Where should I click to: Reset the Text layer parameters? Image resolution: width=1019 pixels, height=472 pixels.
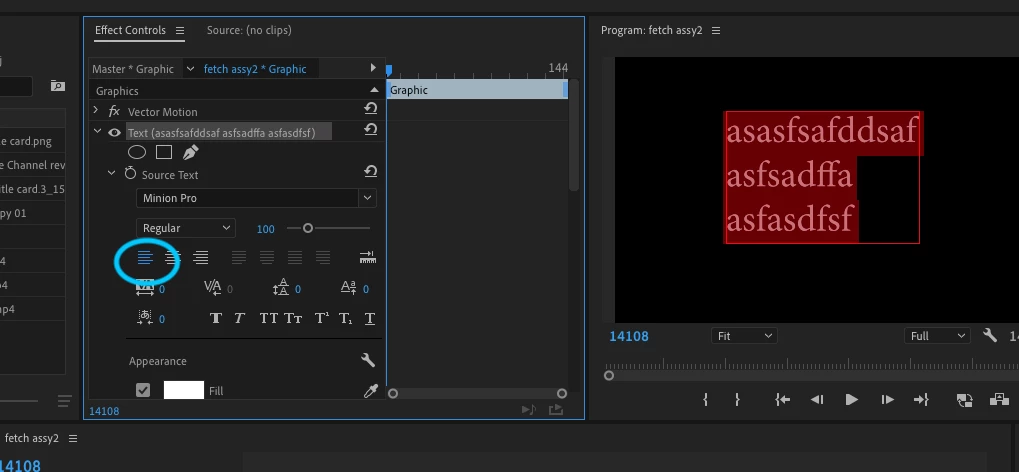point(370,129)
